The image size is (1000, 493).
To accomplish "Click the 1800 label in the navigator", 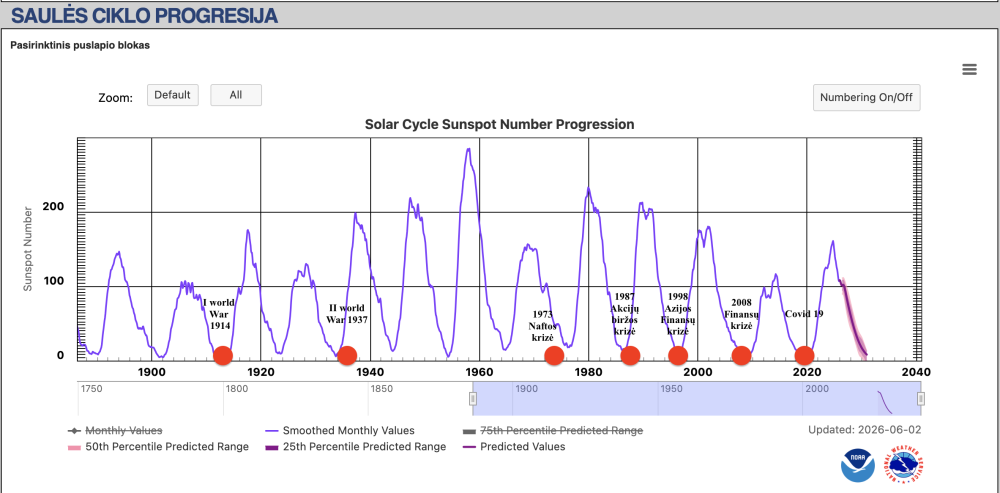I will tap(239, 388).
